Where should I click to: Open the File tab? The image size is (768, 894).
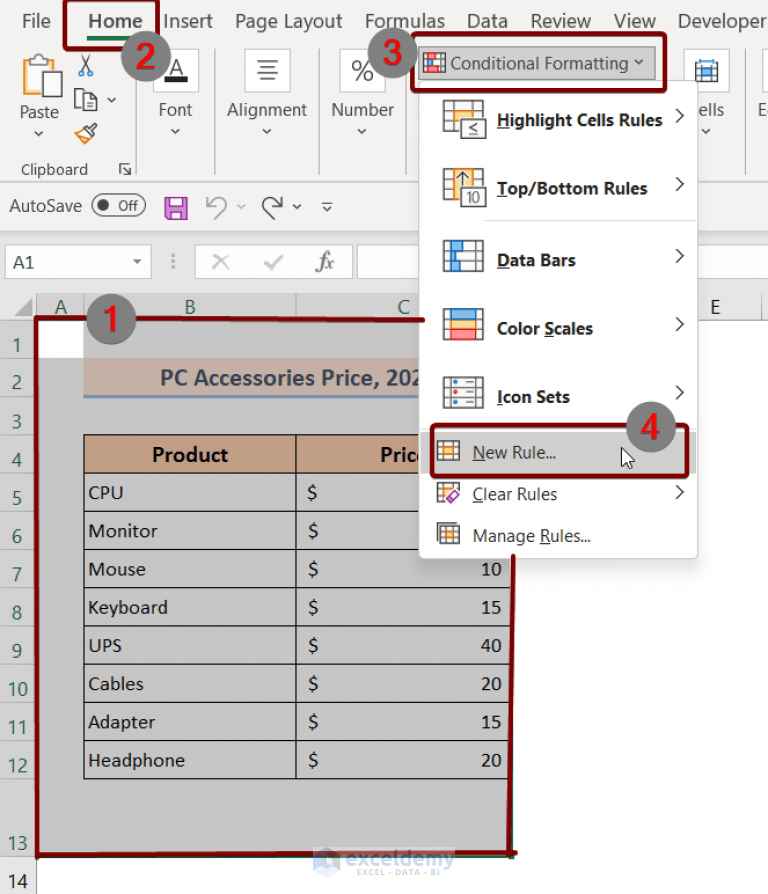[36, 21]
